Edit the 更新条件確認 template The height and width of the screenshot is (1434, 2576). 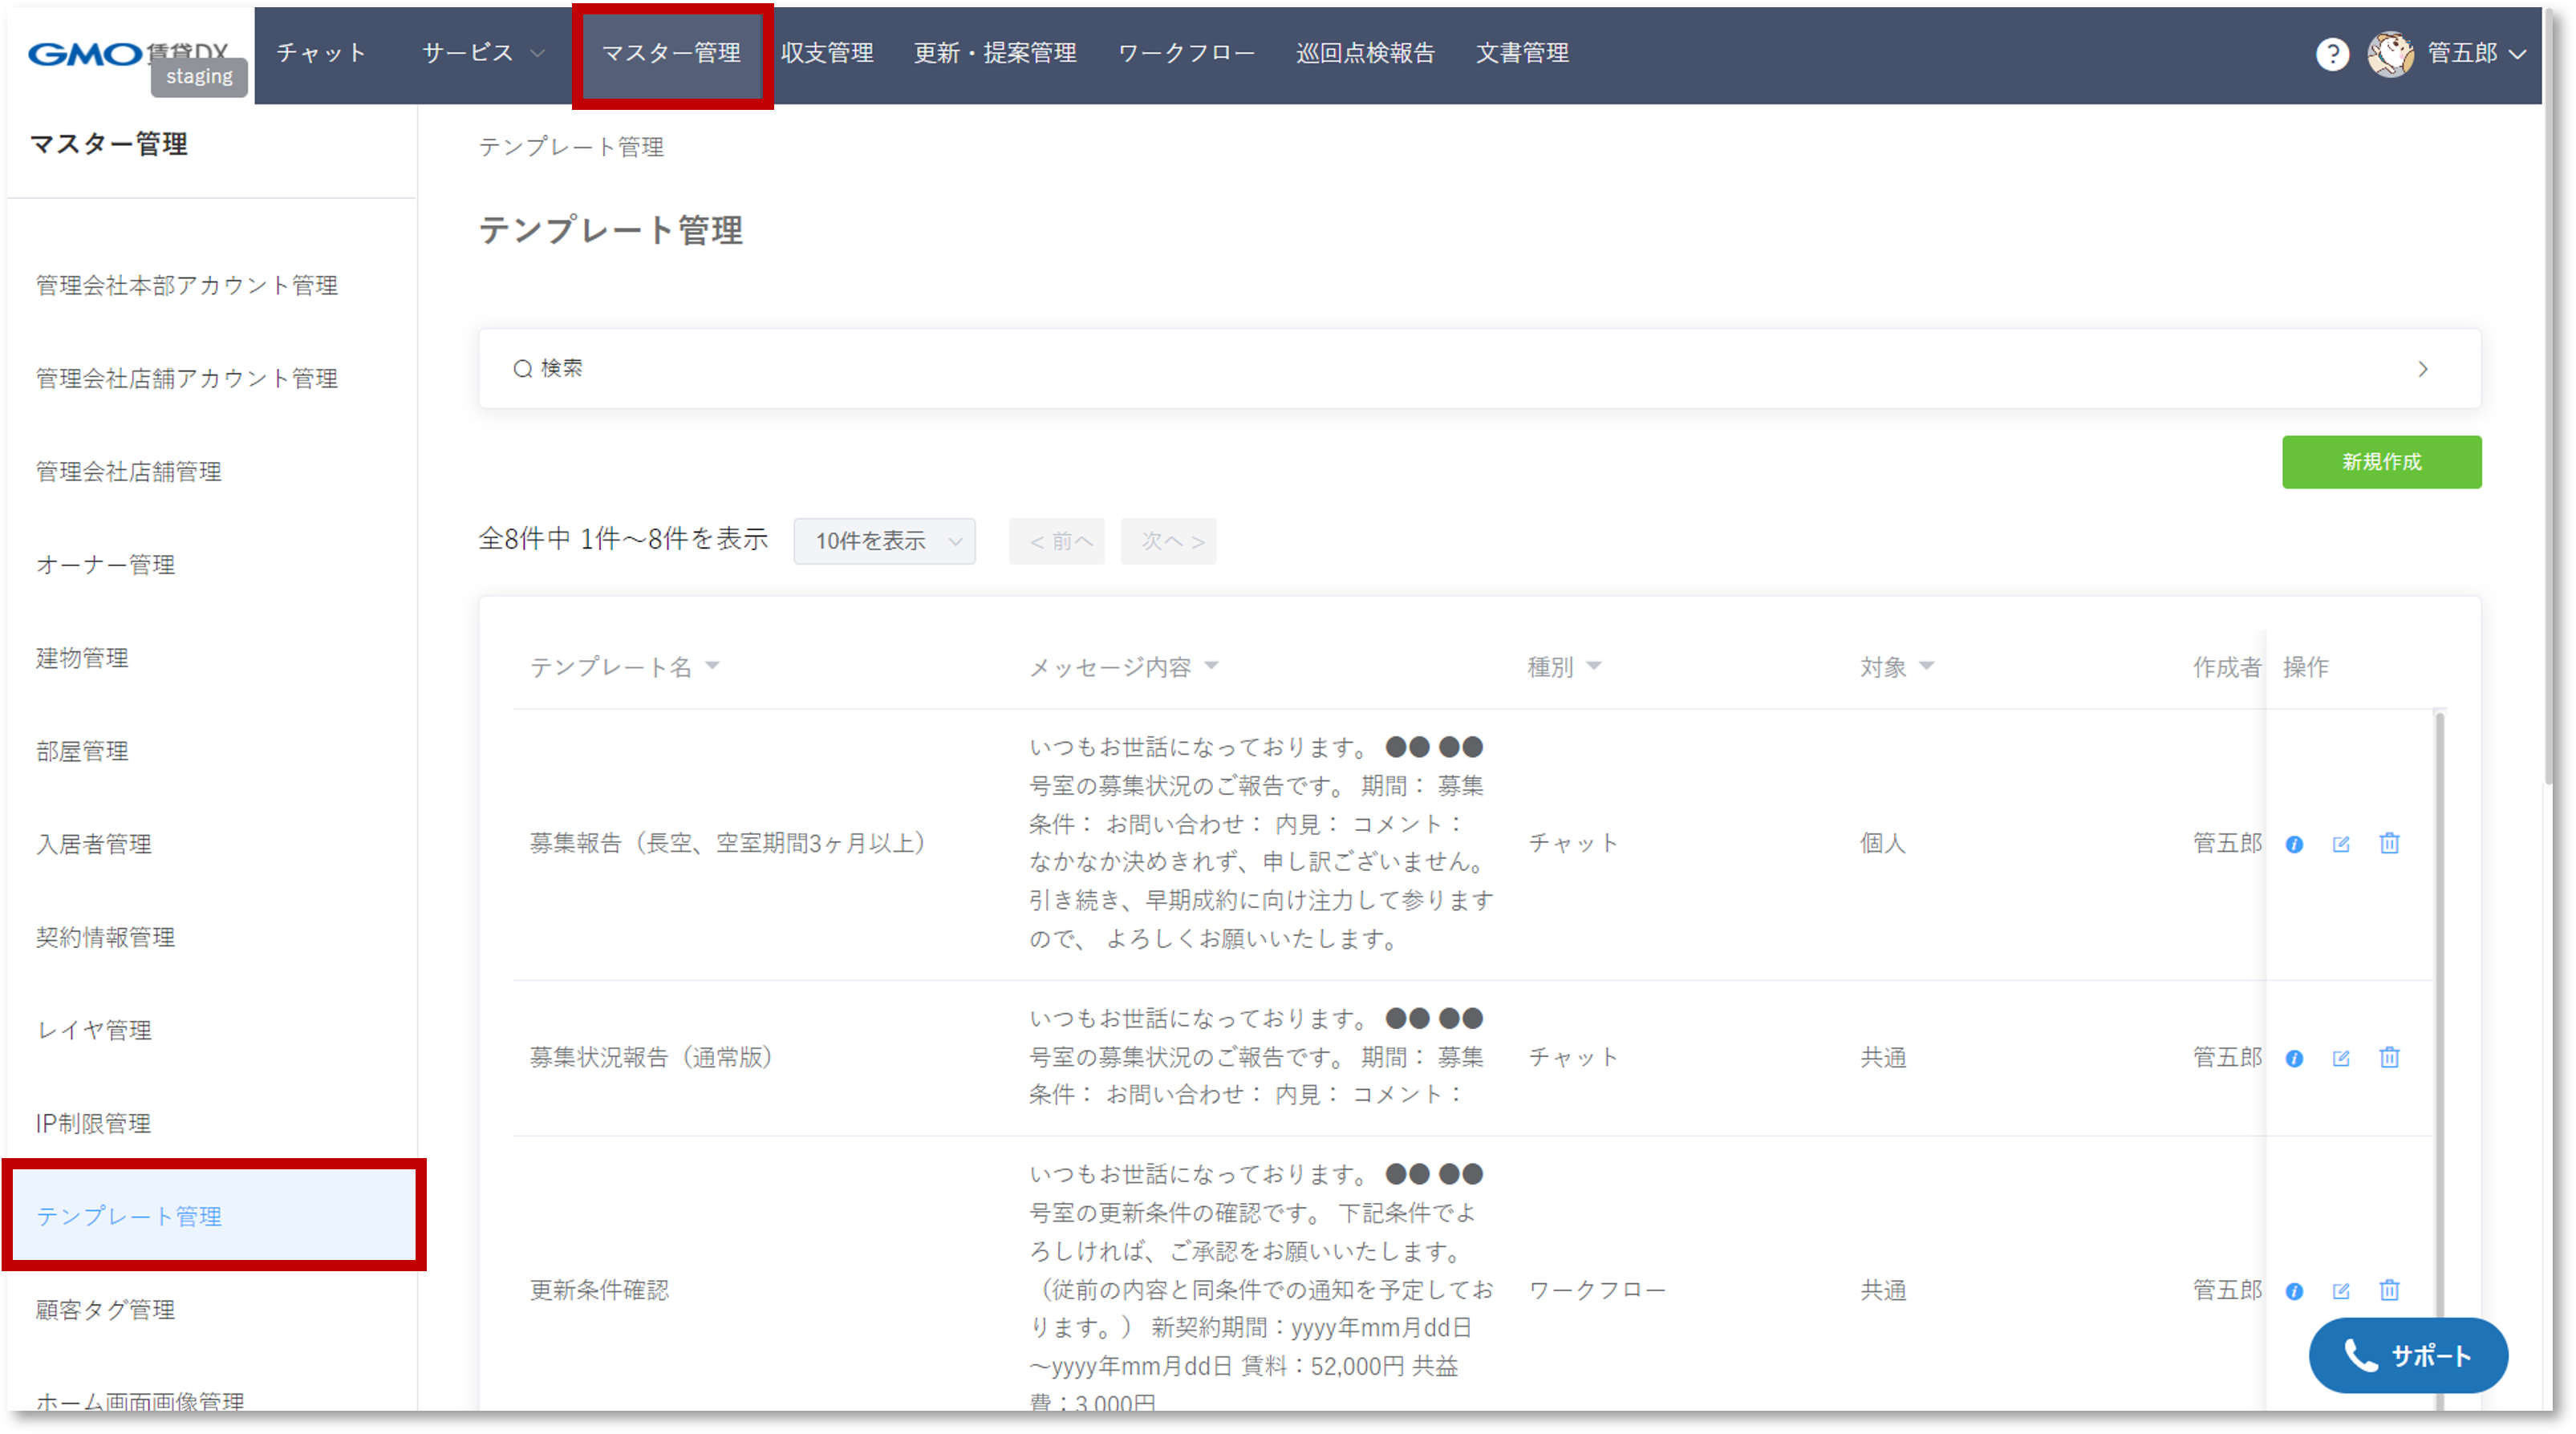tap(2341, 1291)
